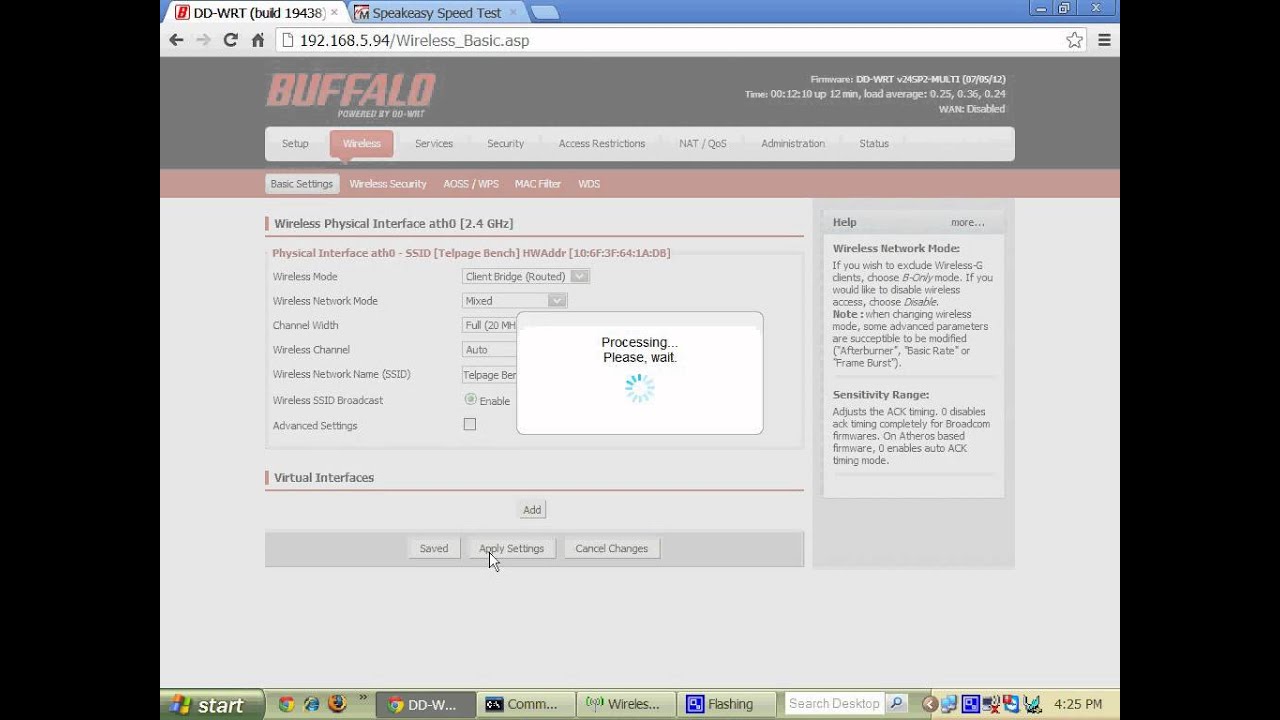1280x720 pixels.
Task: Click Add under Virtual Interfaces
Action: coord(532,510)
